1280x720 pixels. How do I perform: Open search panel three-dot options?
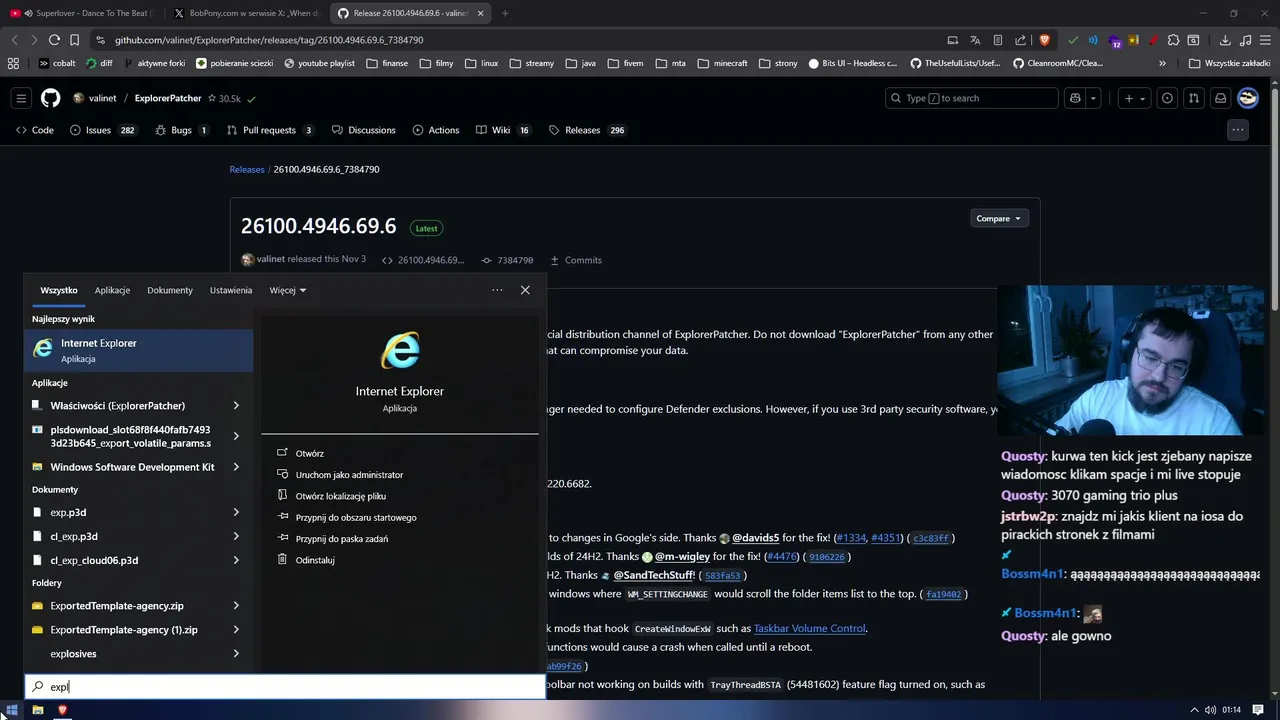[x=497, y=290]
